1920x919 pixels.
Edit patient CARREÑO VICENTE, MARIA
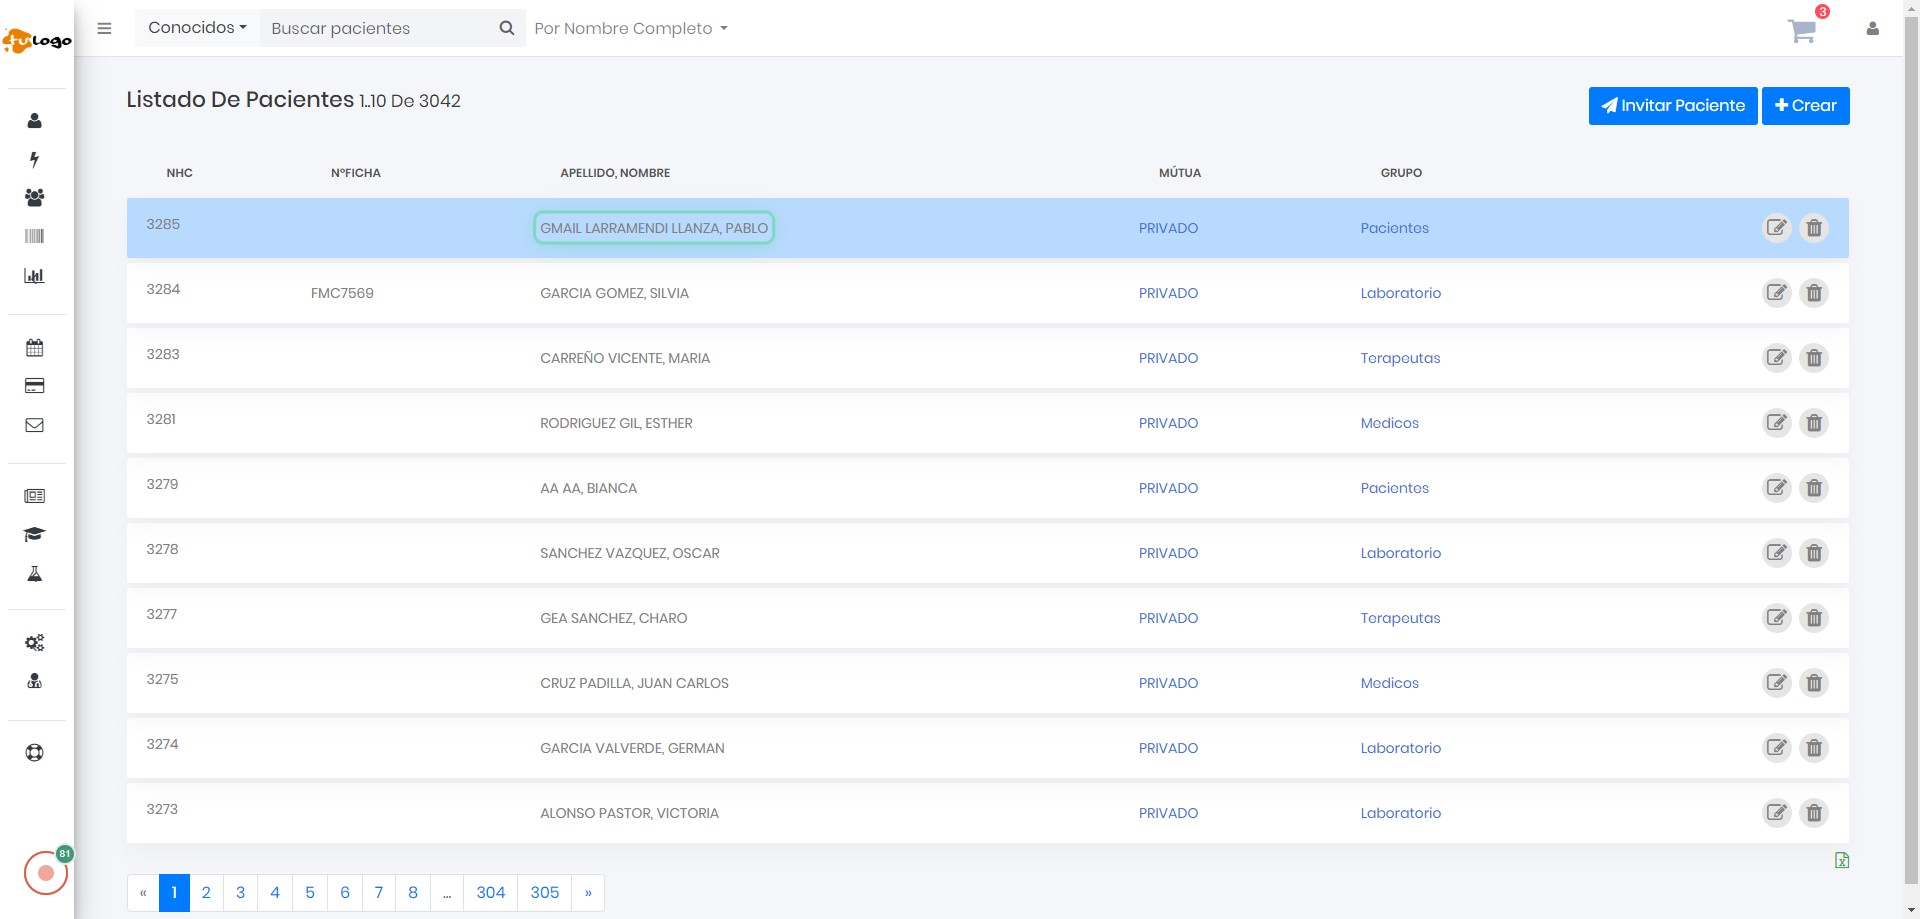click(1776, 358)
